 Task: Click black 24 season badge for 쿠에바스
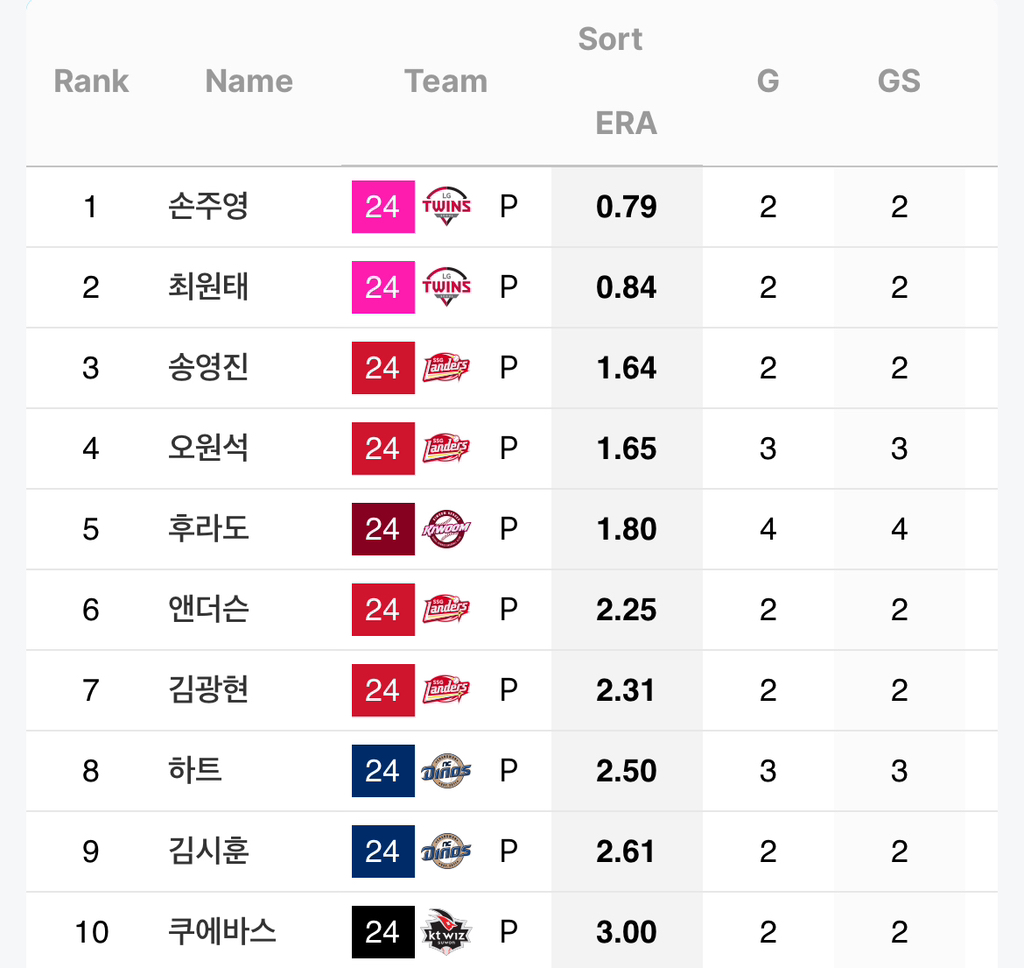tap(383, 932)
